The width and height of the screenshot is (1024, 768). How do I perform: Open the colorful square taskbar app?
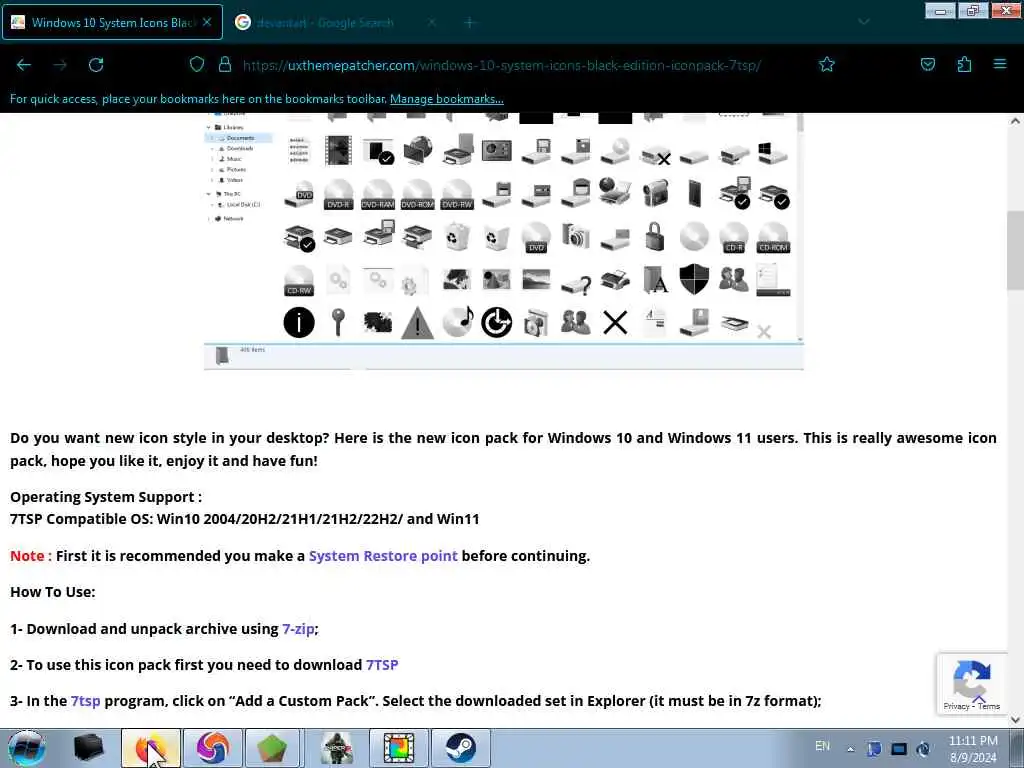pyautogui.click(x=399, y=748)
